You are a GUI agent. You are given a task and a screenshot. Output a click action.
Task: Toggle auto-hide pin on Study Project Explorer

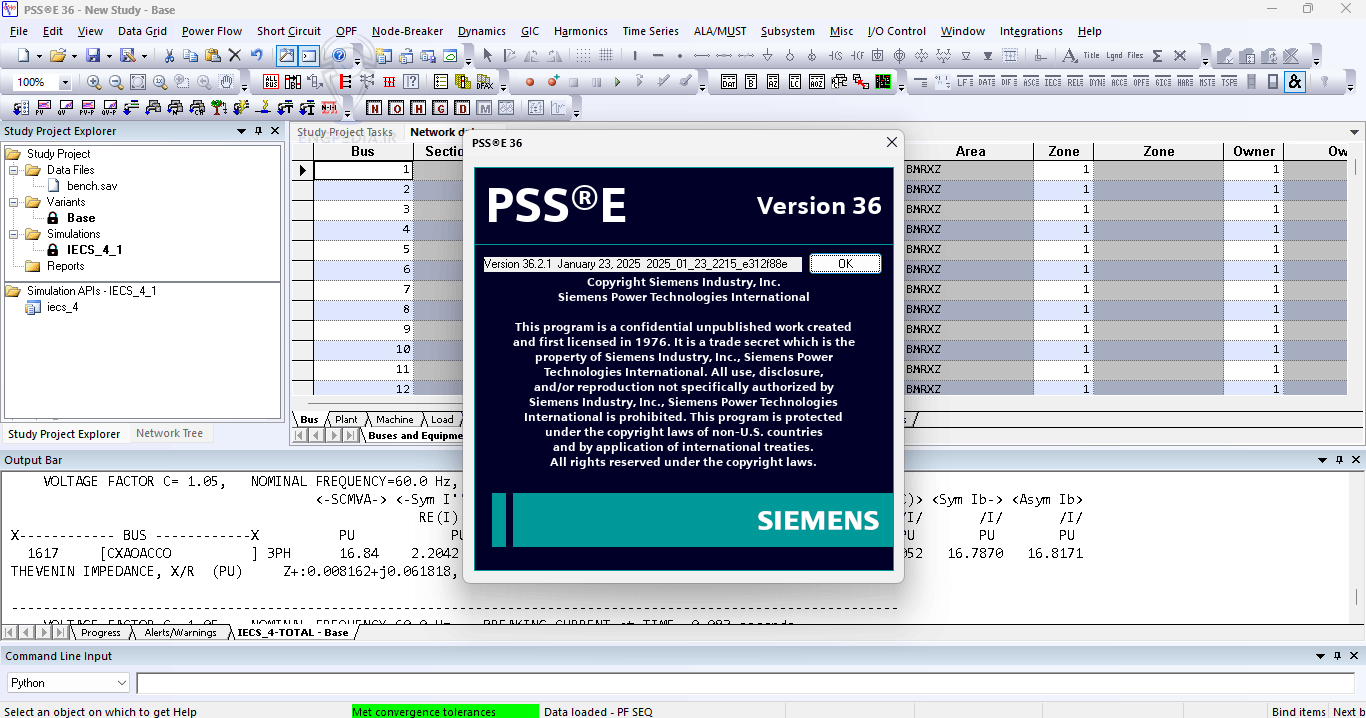(x=259, y=131)
